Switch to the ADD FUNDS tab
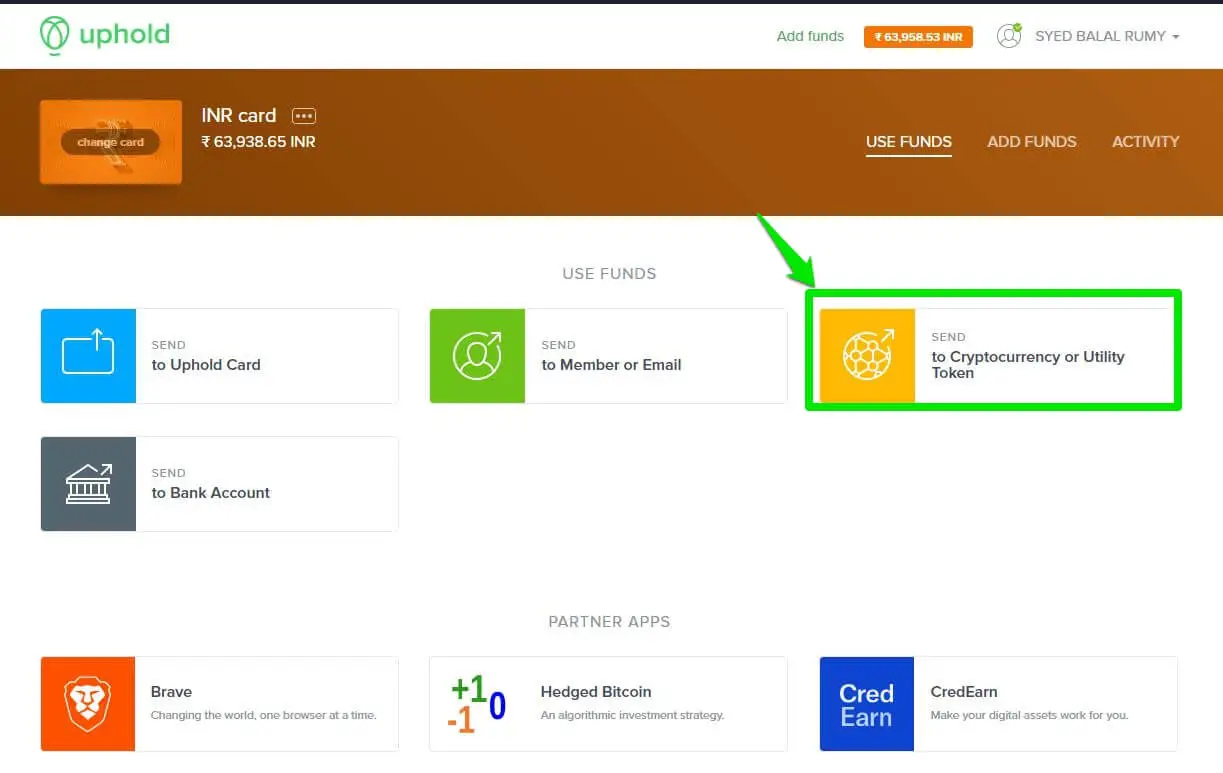The height and width of the screenshot is (773, 1223). (1032, 142)
